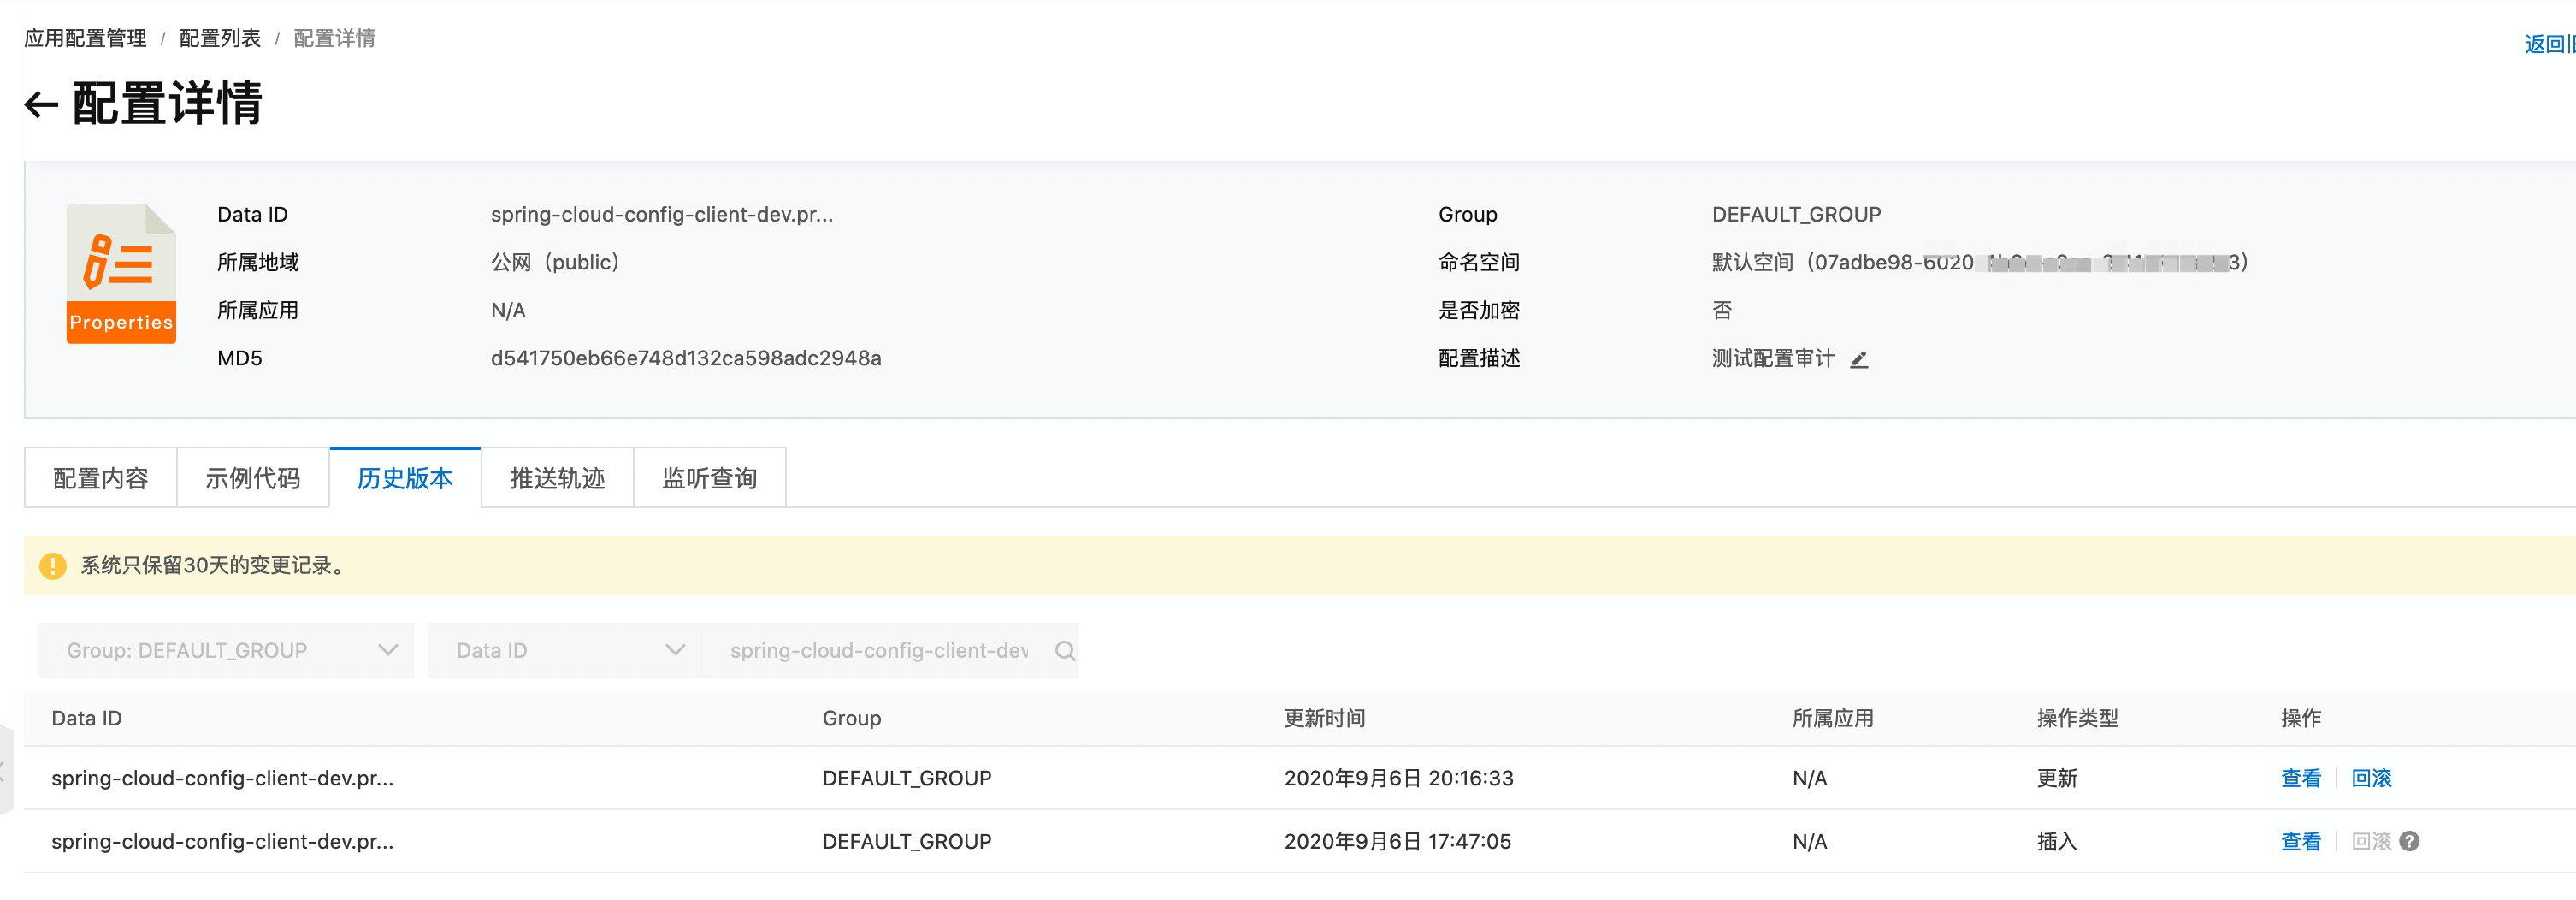Open the 监听查询 tab
The image size is (2576, 900).
click(x=709, y=479)
